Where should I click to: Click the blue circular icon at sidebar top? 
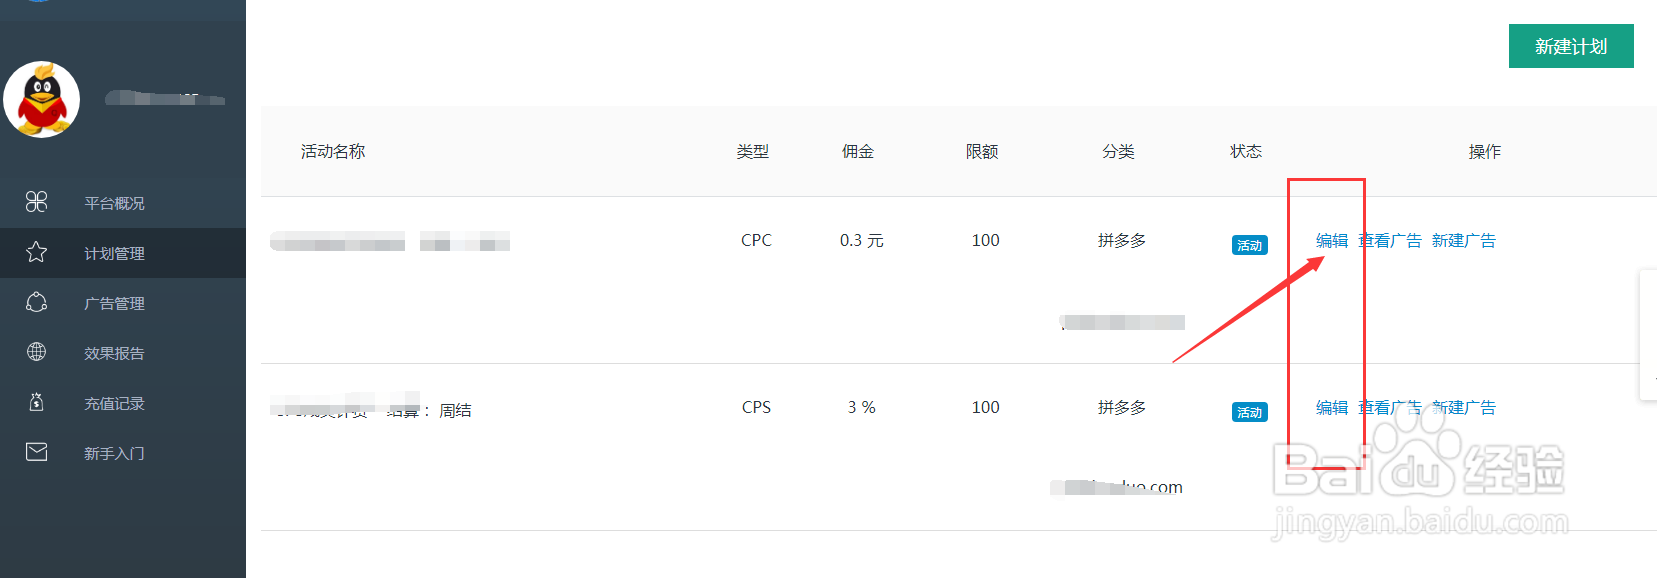pos(40,4)
